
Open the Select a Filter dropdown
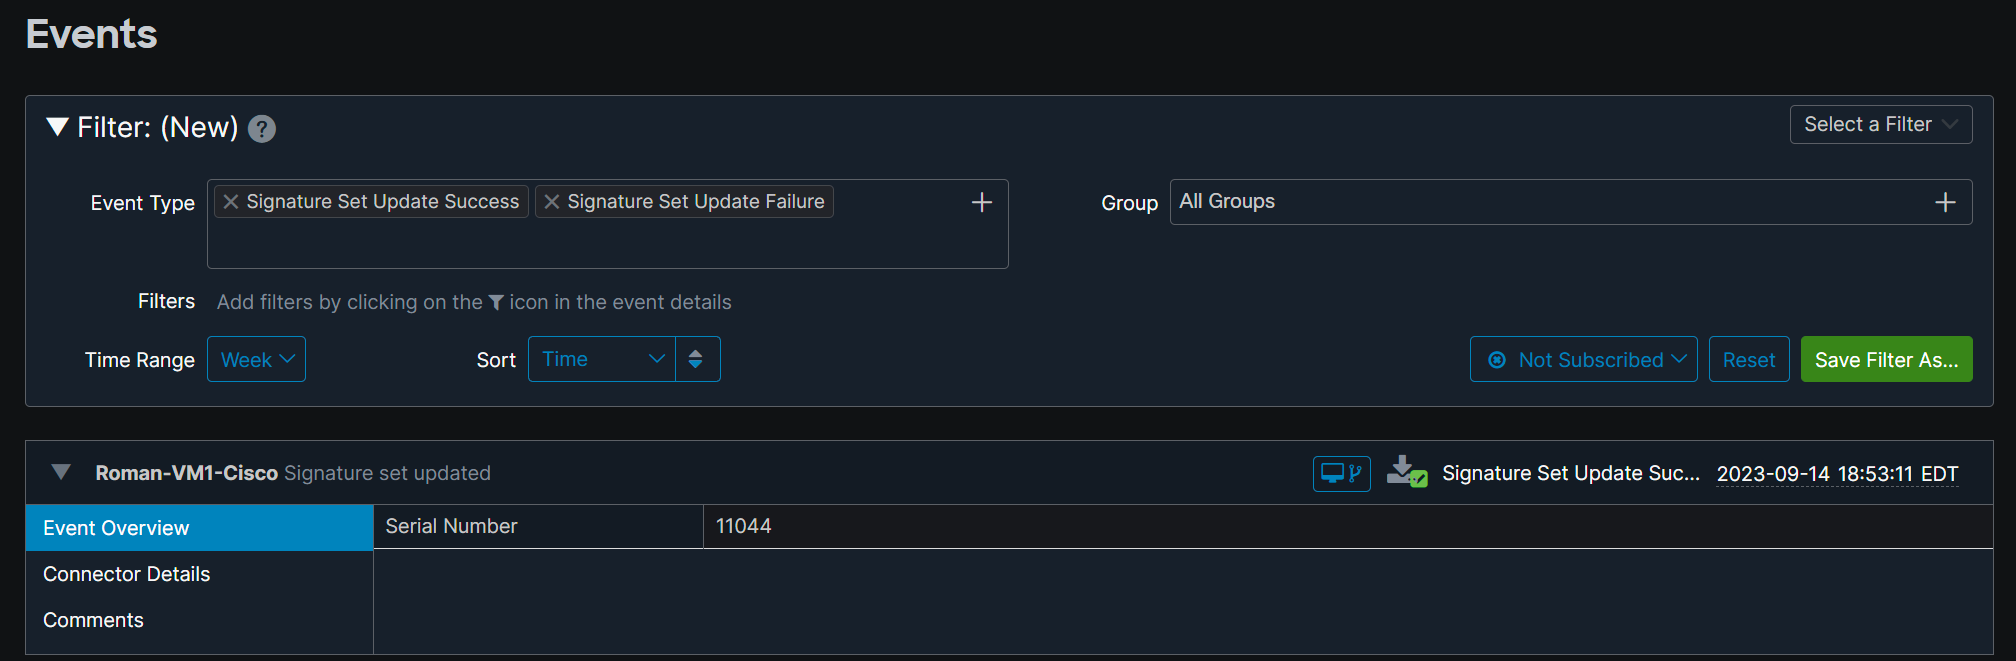(x=1880, y=125)
